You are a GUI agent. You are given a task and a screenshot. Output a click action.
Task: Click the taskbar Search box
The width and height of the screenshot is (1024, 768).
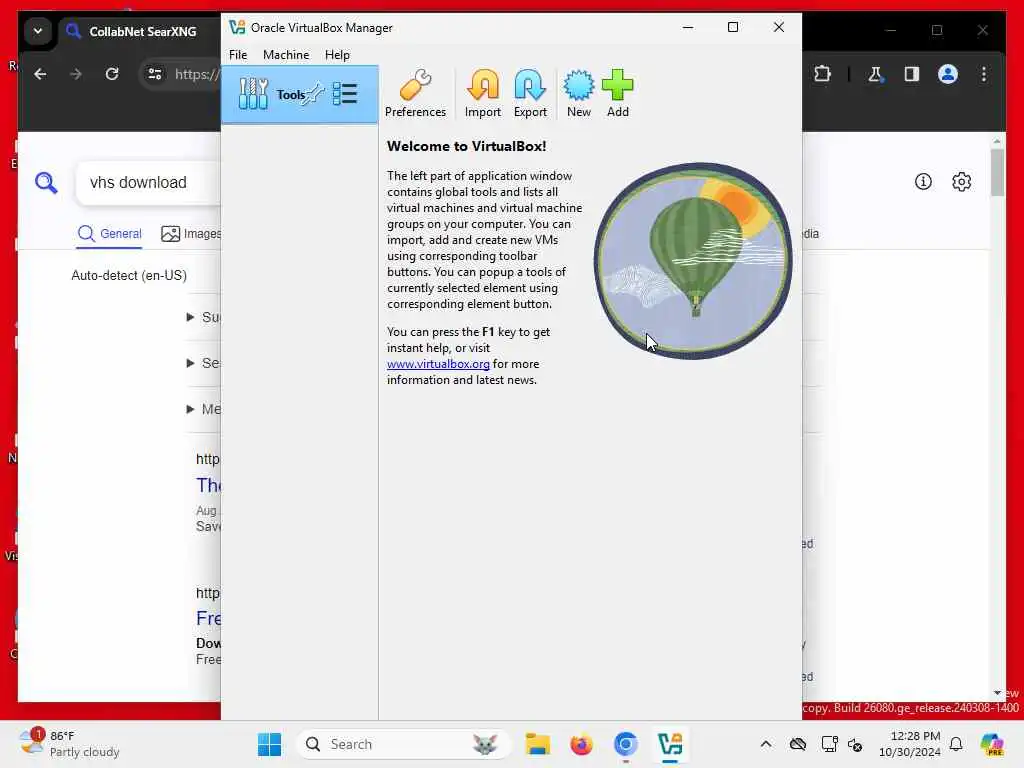pyautogui.click(x=404, y=744)
